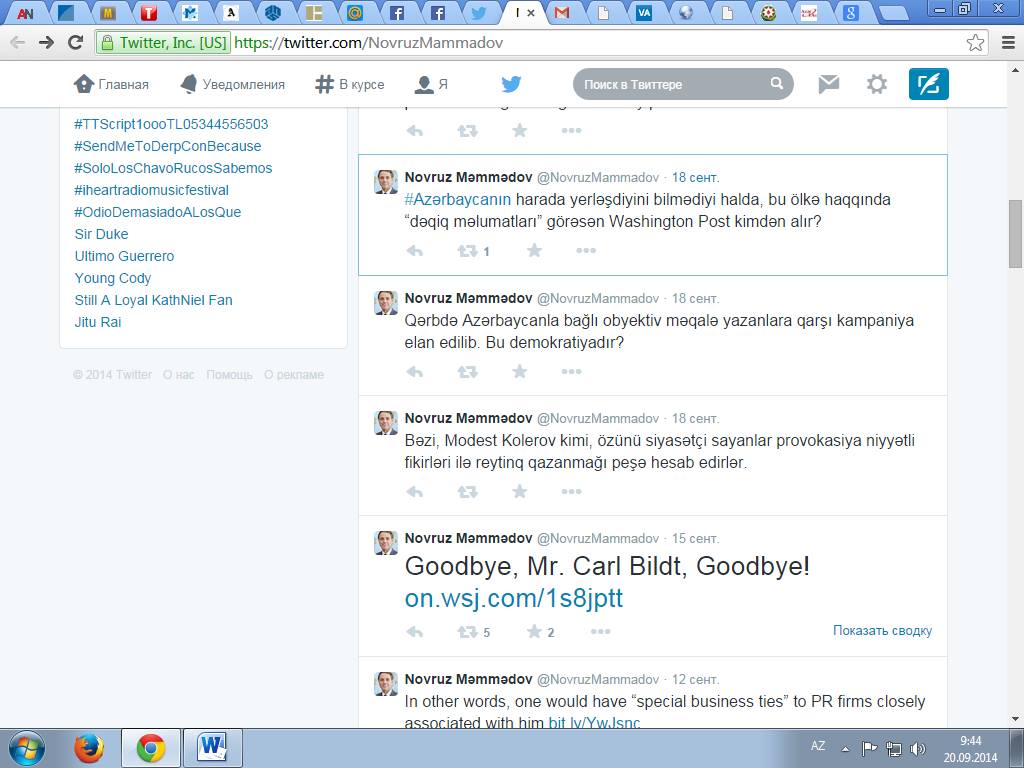
Task: Click into the Поиск в Твиттере search field
Action: (x=673, y=84)
